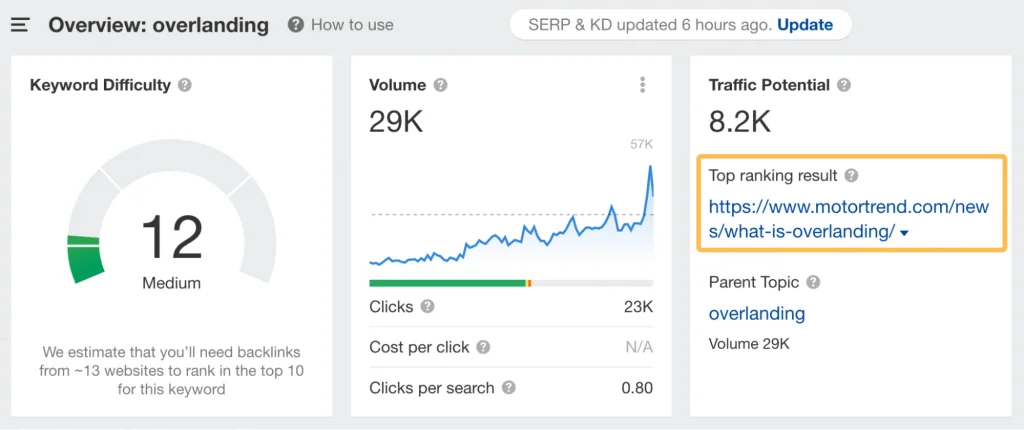Viewport: 1024px width, 430px height.
Task: Click the help icon beside Traffic Potential
Action: tap(844, 86)
